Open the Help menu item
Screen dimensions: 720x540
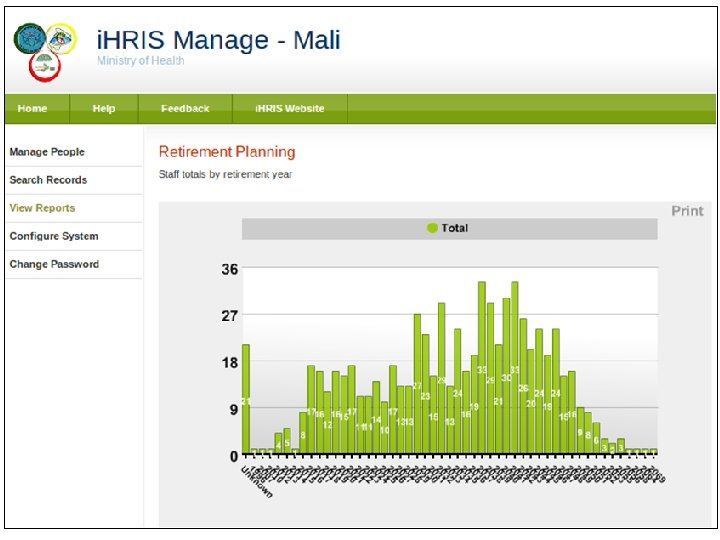[x=104, y=109]
